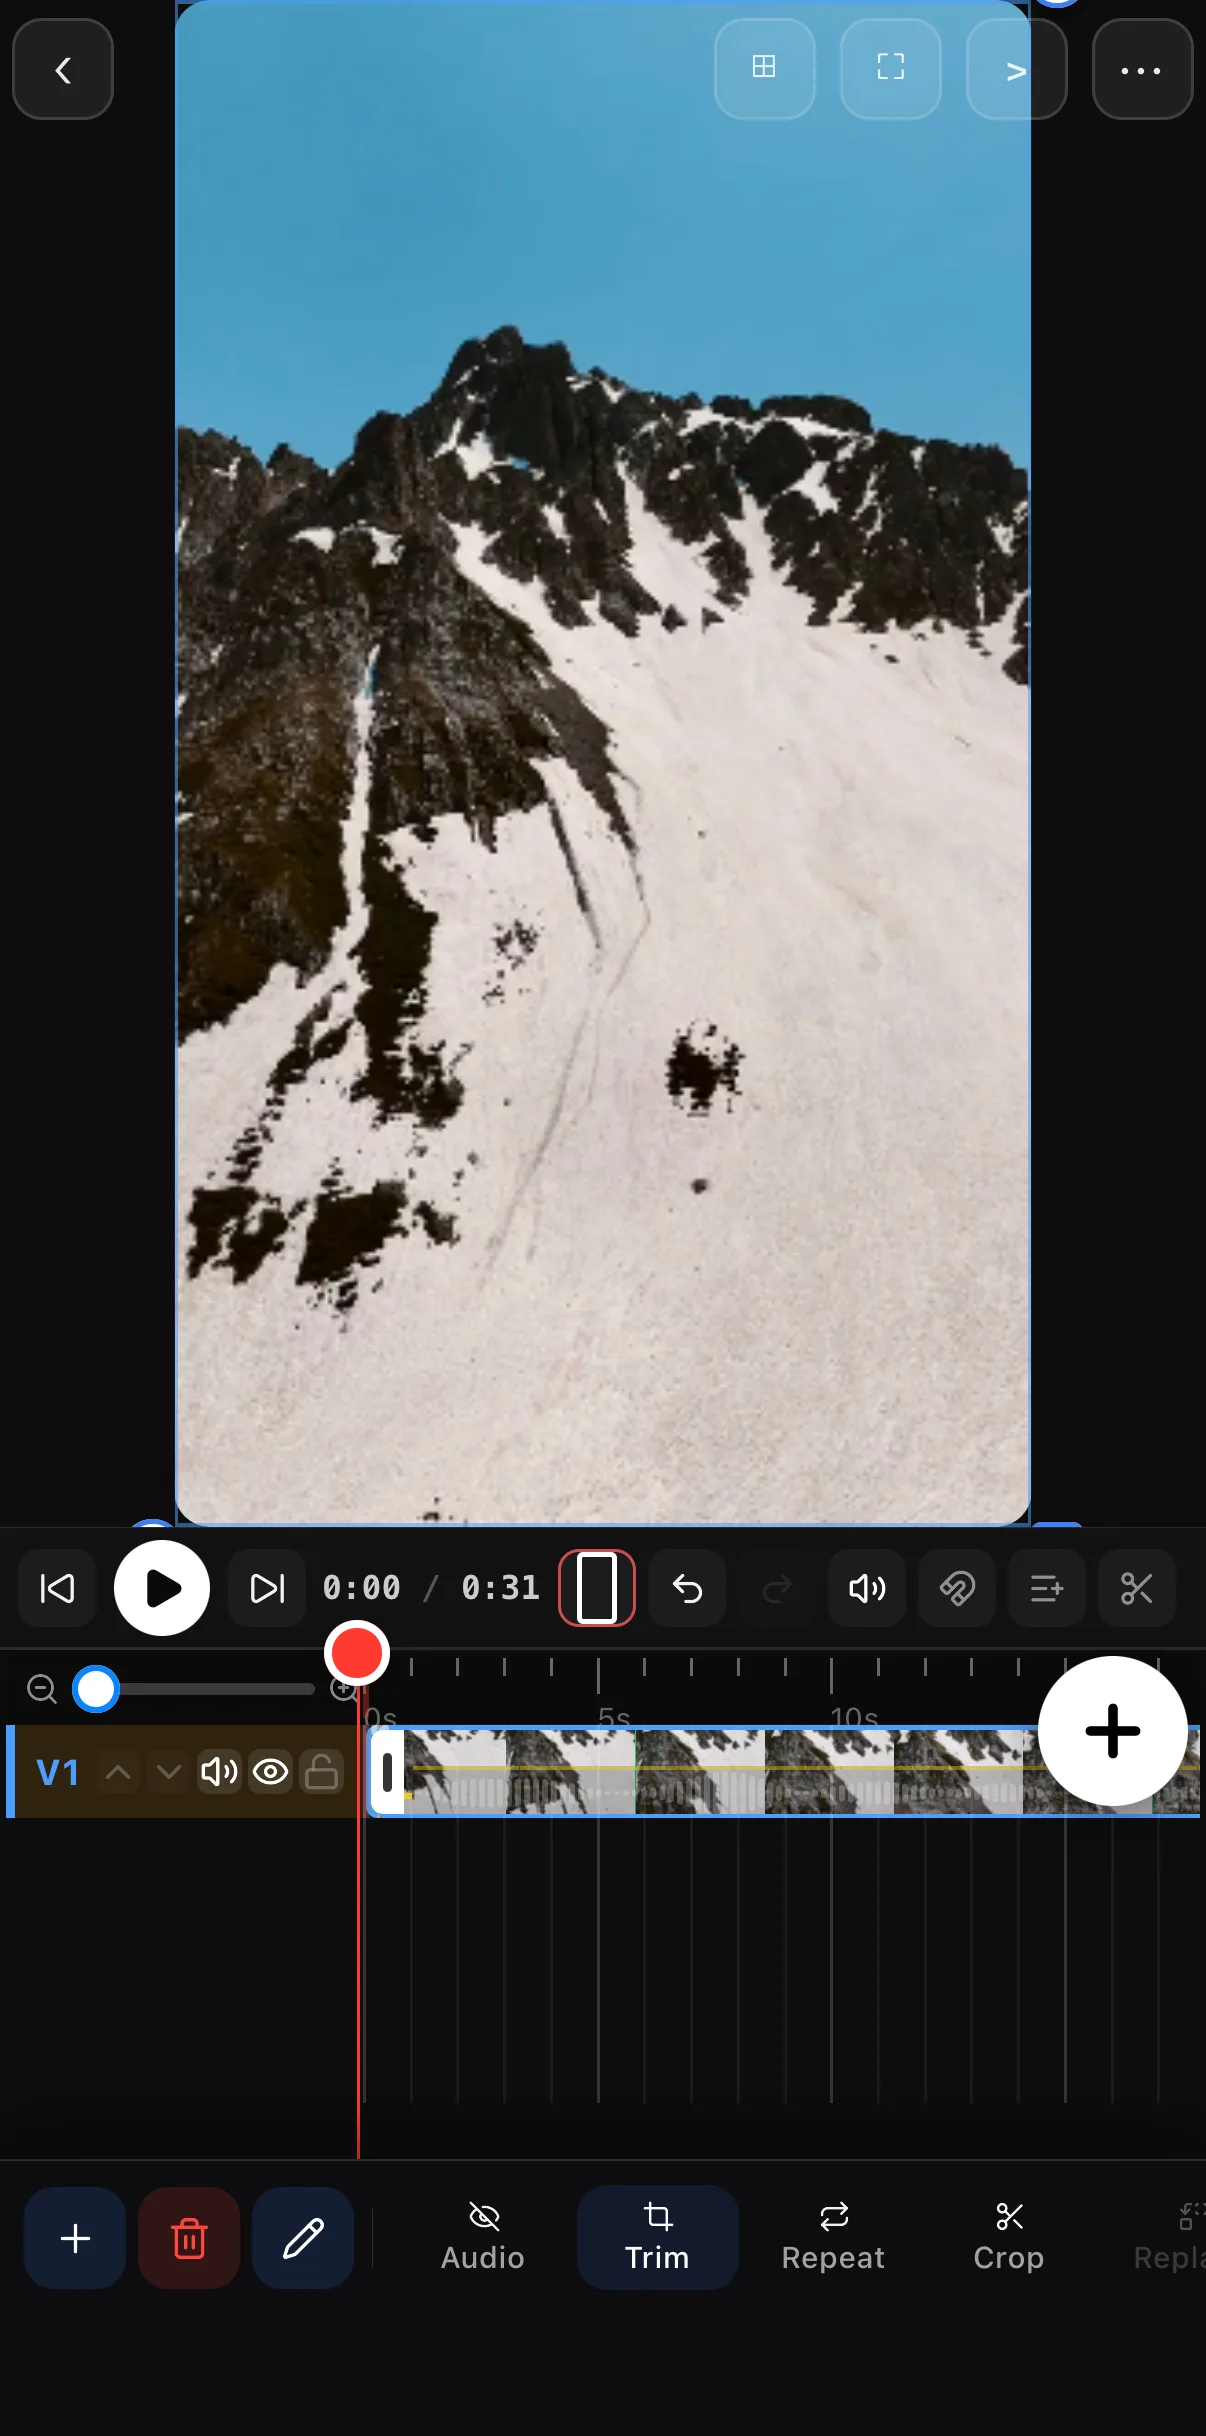Toggle the magnet snapping icon
The width and height of the screenshot is (1206, 2436).
tap(957, 1588)
